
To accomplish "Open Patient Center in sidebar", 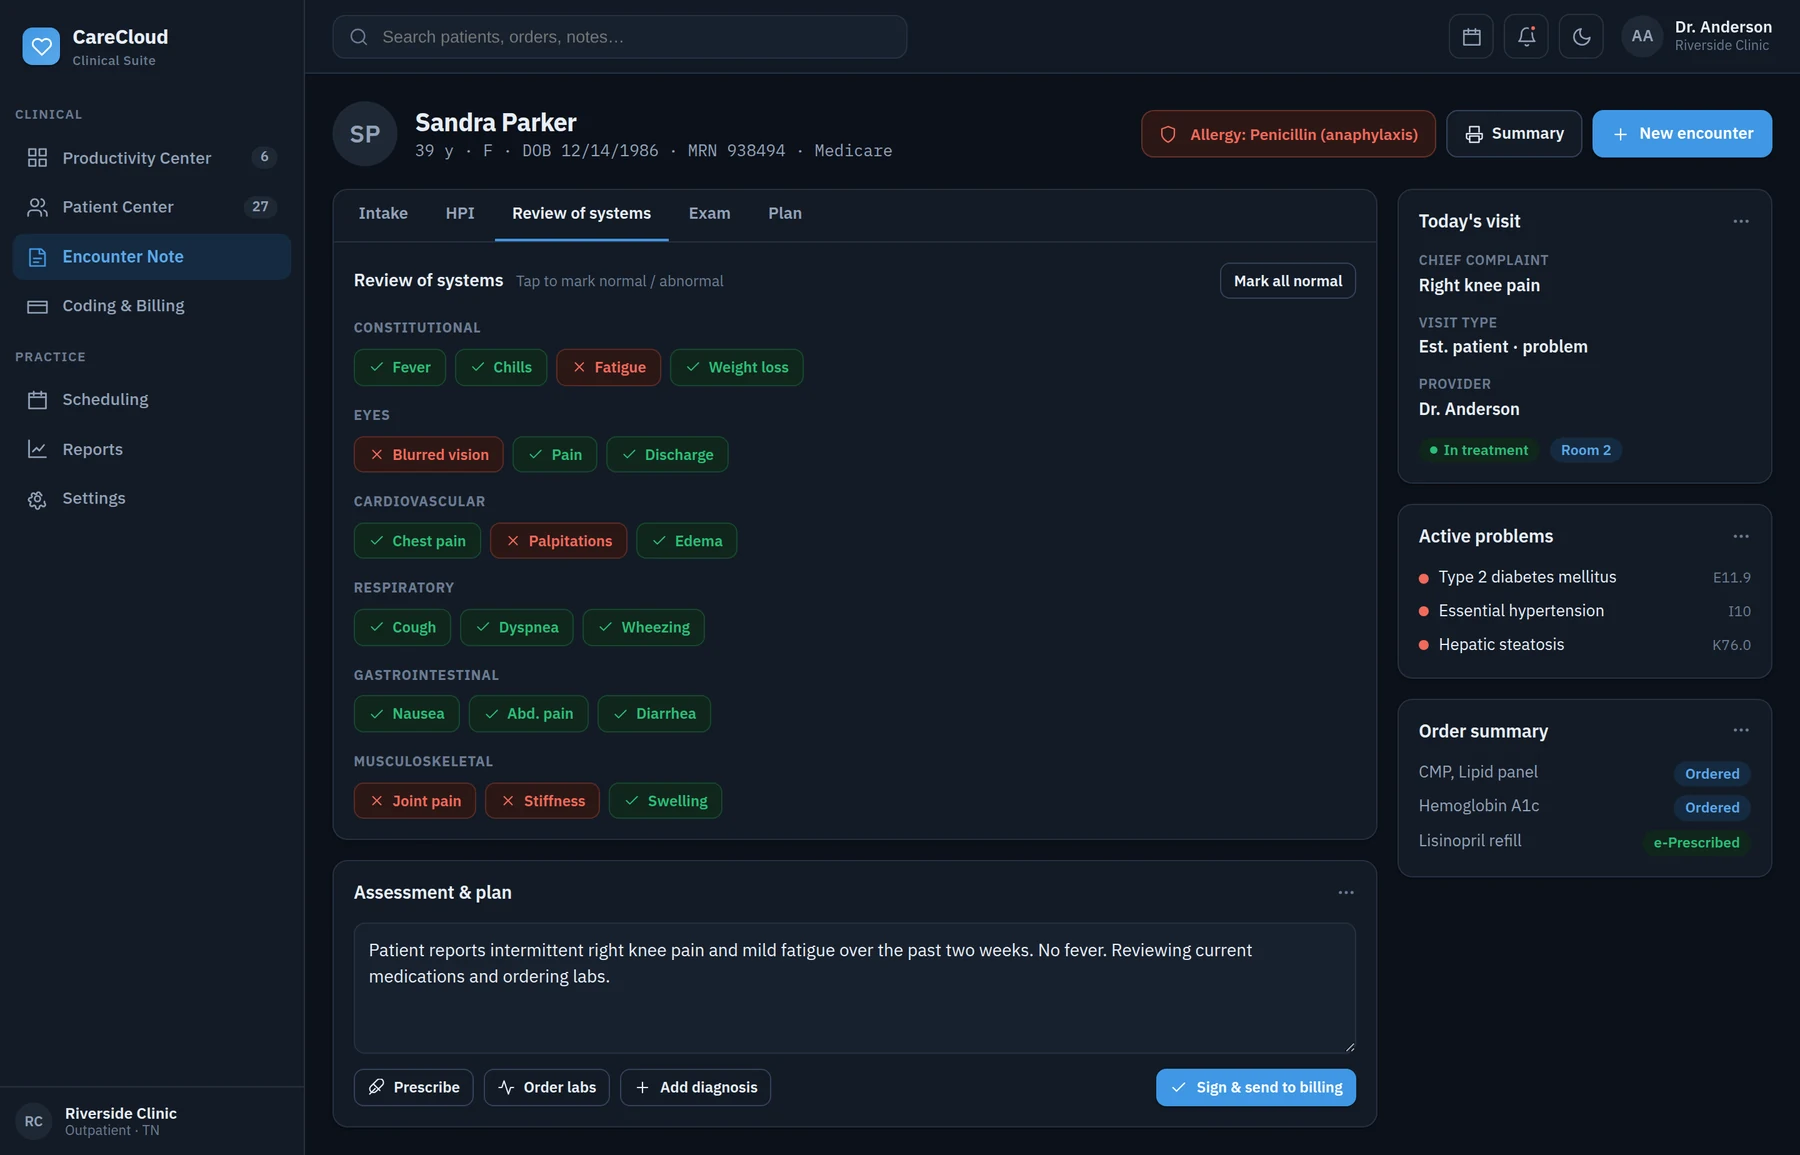I will pos(152,207).
